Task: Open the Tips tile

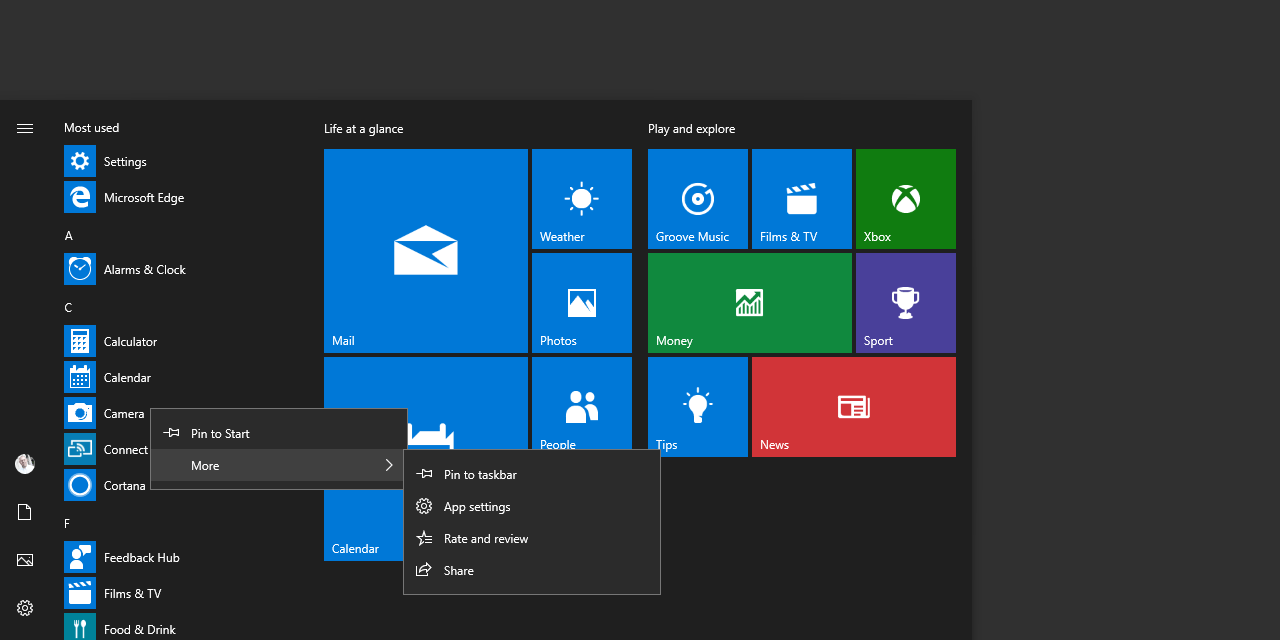Action: [697, 407]
